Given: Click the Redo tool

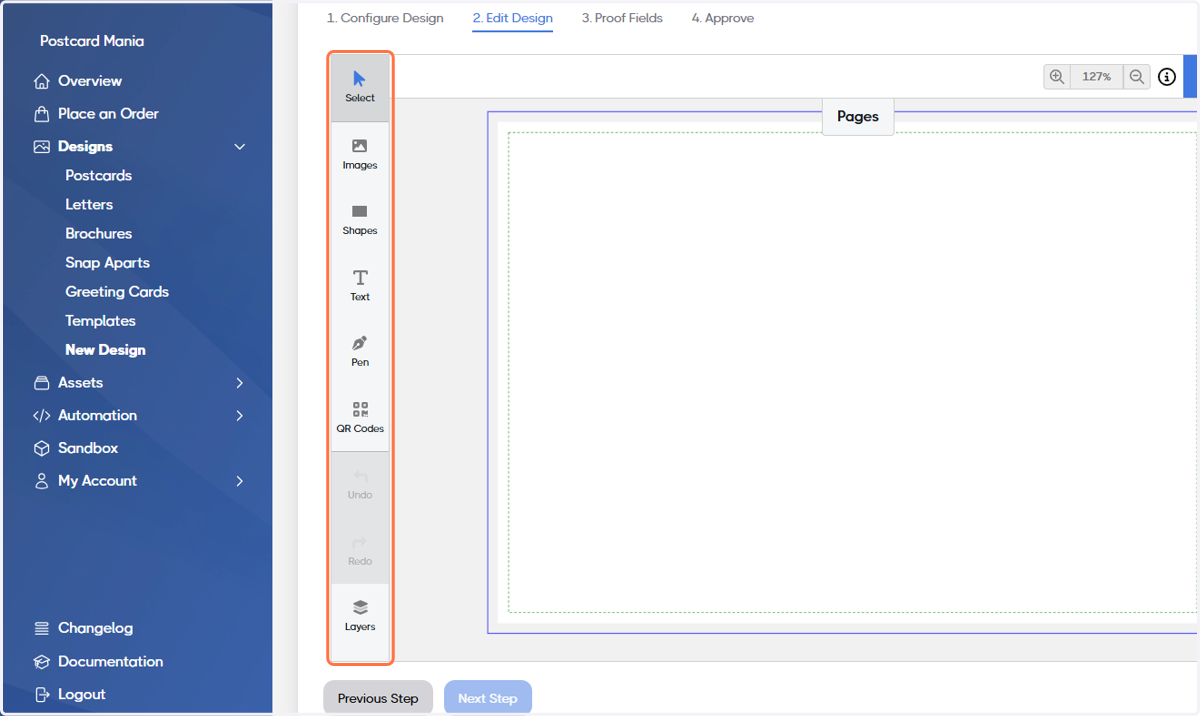Looking at the screenshot, I should [360, 550].
